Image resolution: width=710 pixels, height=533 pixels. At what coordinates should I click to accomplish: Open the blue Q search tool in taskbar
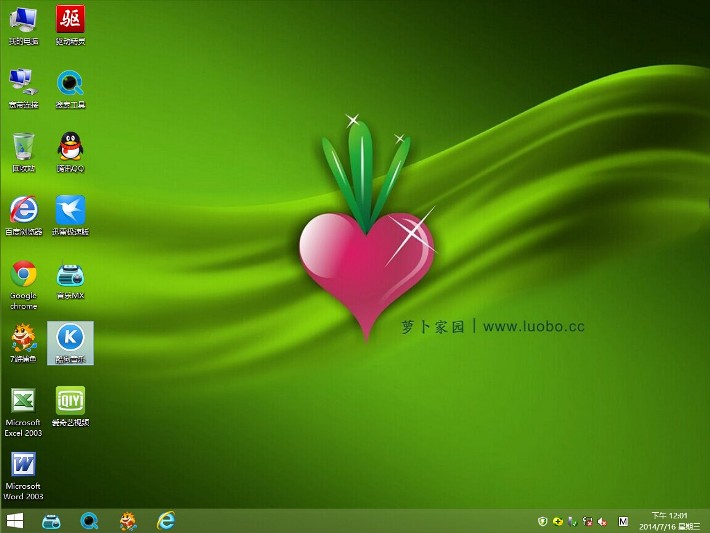(90, 521)
